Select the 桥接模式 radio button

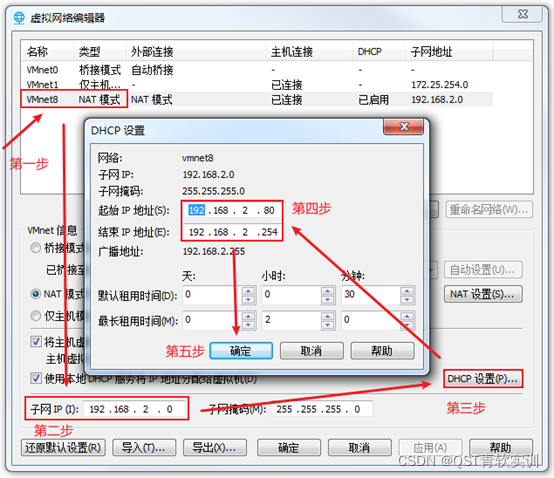tap(35, 248)
